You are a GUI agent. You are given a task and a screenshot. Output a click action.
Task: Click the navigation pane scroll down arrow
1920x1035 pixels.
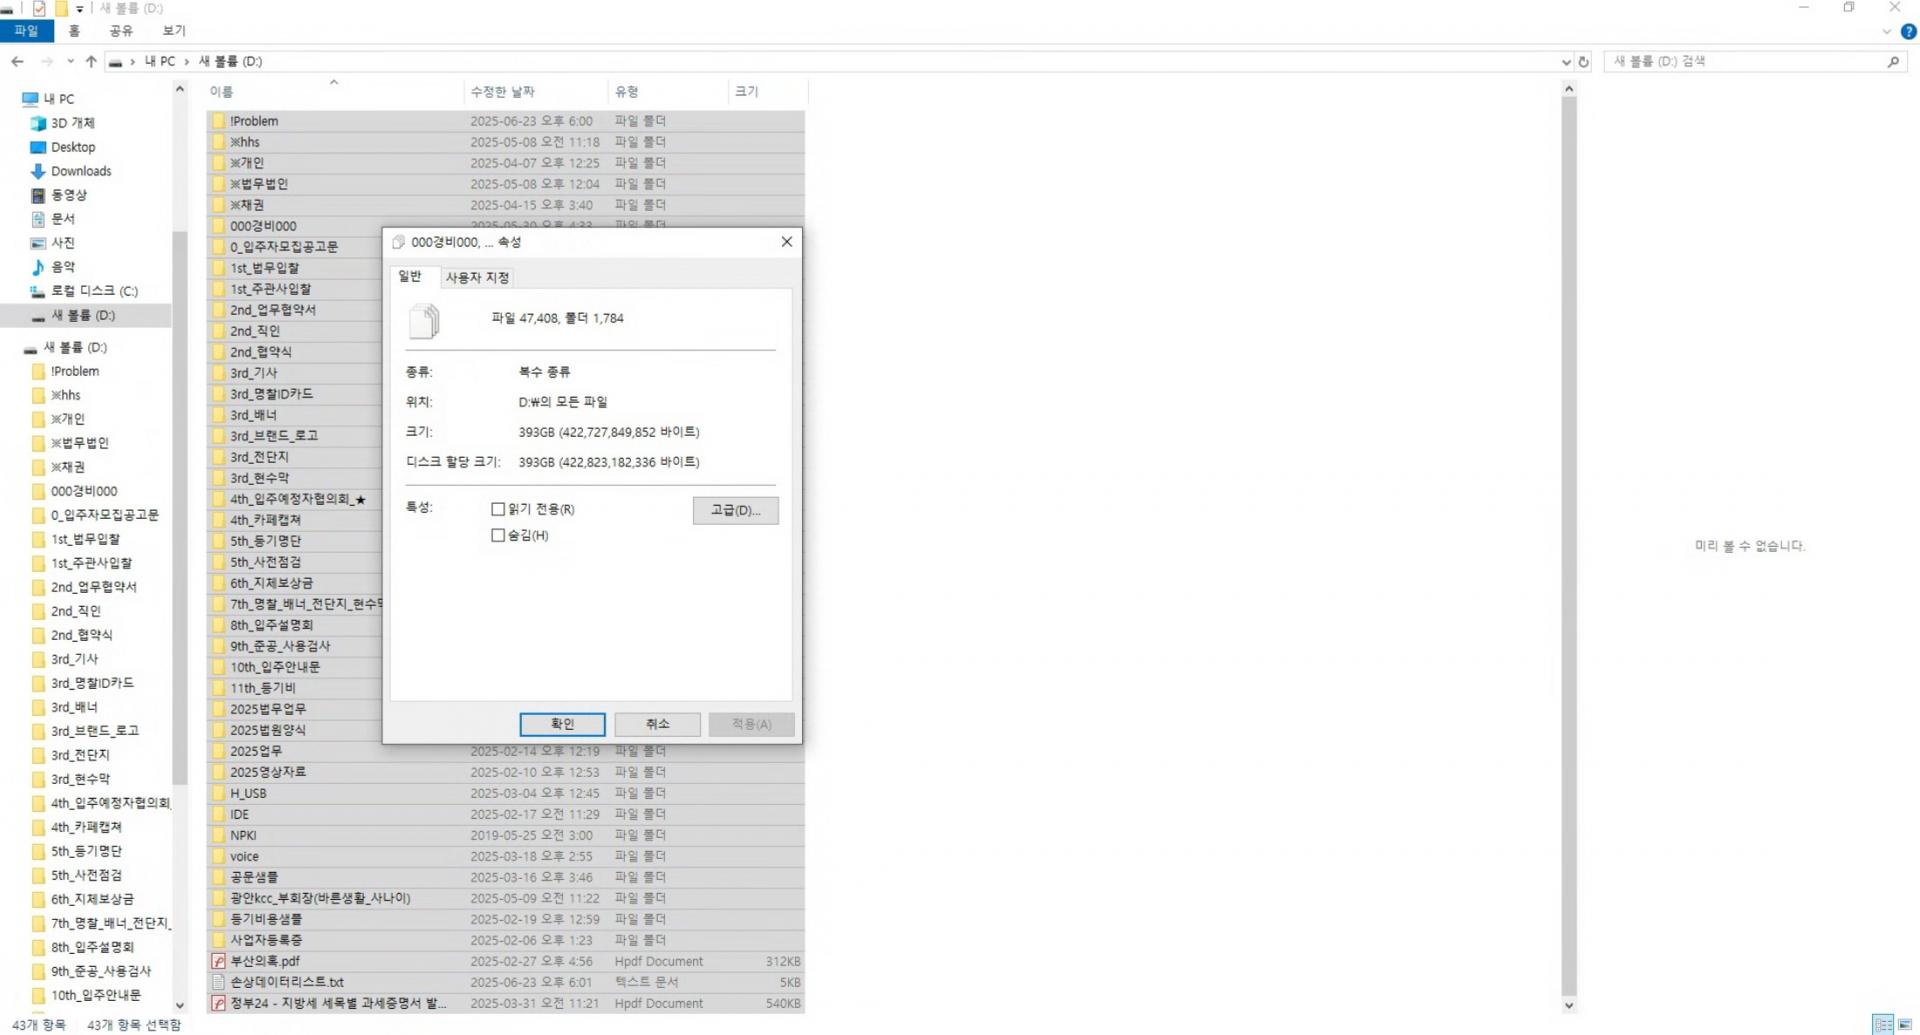click(180, 1006)
